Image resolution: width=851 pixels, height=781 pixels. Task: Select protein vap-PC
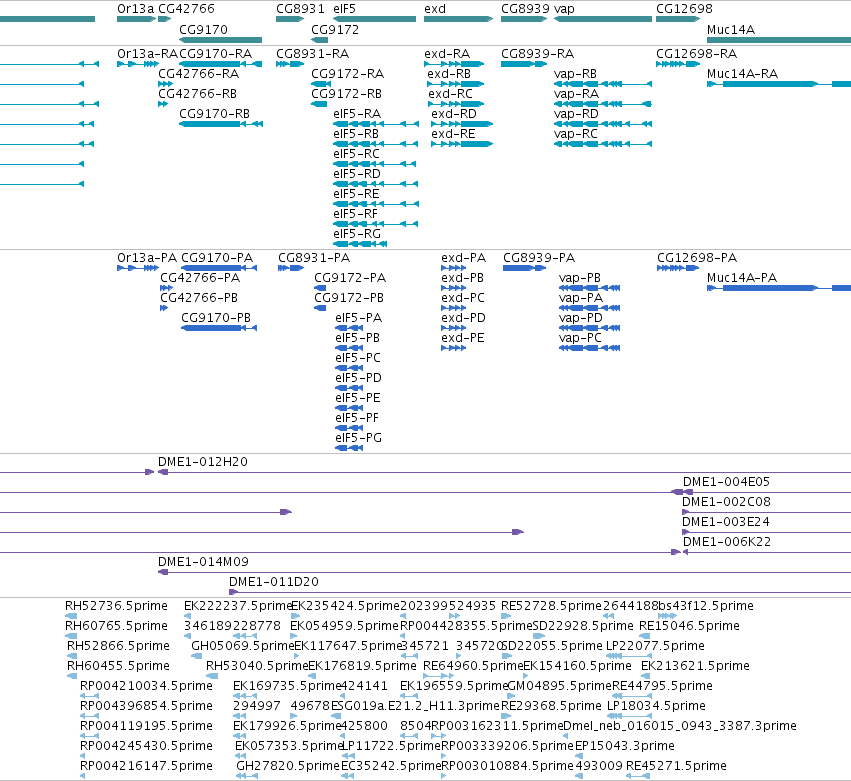pos(589,348)
